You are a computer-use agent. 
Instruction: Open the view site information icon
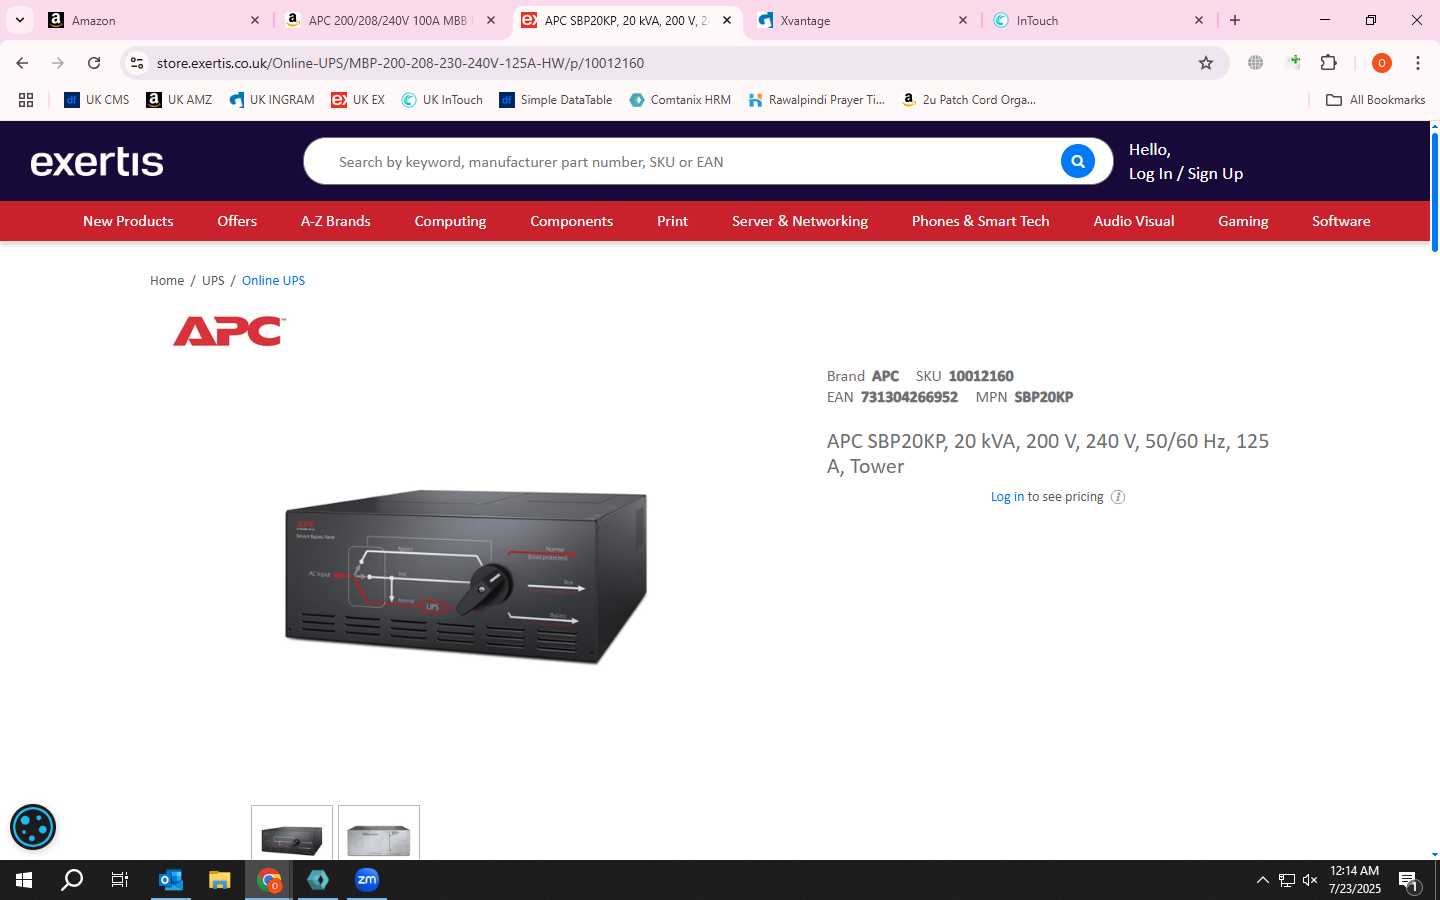click(x=137, y=63)
